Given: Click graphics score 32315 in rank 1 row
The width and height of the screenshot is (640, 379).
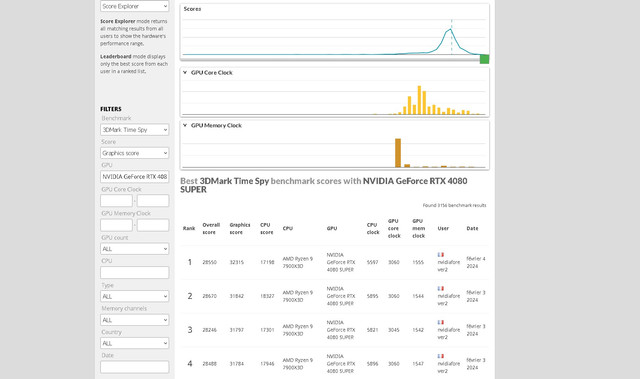Looking at the screenshot, I should pyautogui.click(x=236, y=262).
